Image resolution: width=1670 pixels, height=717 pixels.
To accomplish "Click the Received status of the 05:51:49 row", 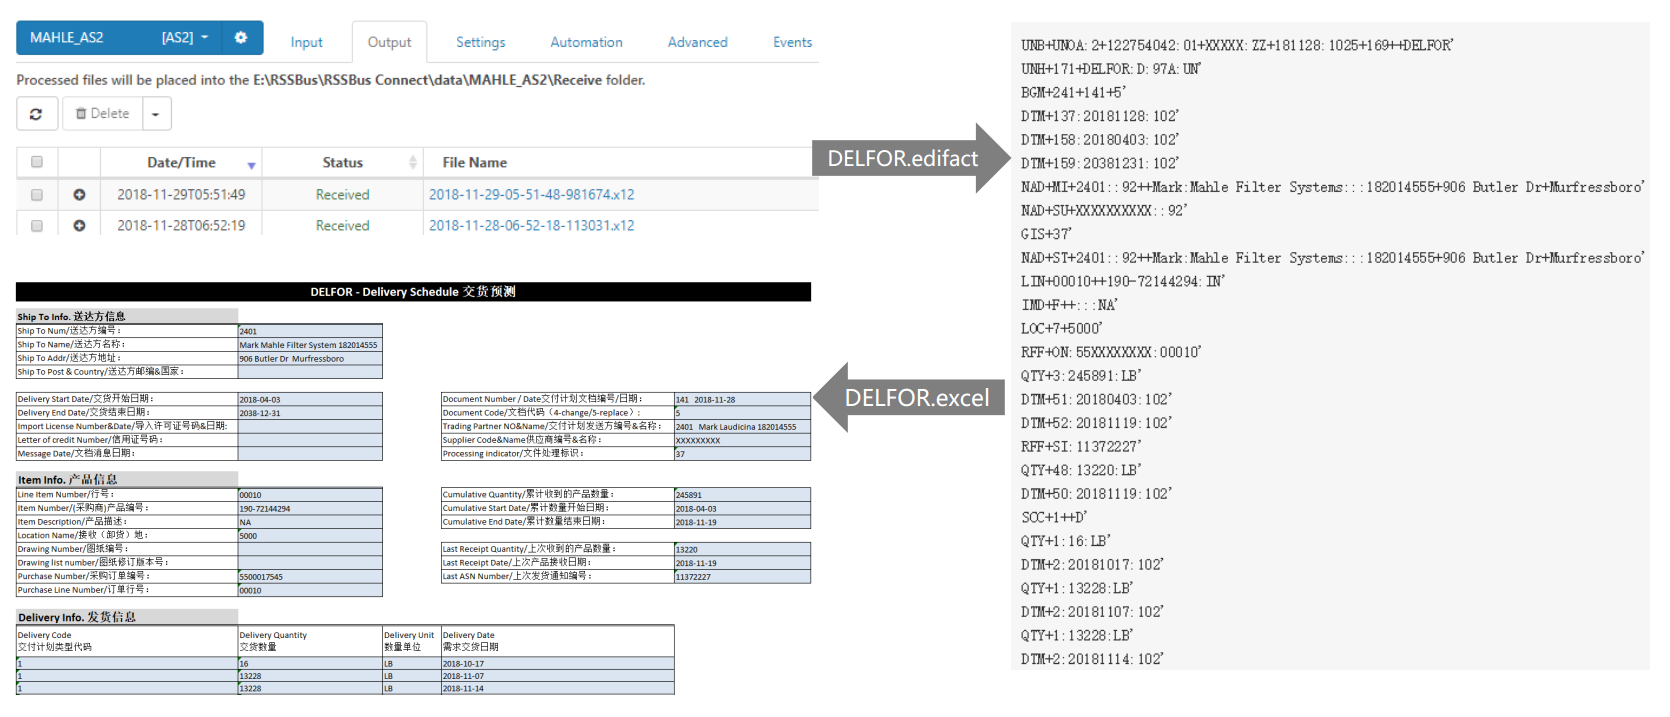I will click(x=342, y=195).
